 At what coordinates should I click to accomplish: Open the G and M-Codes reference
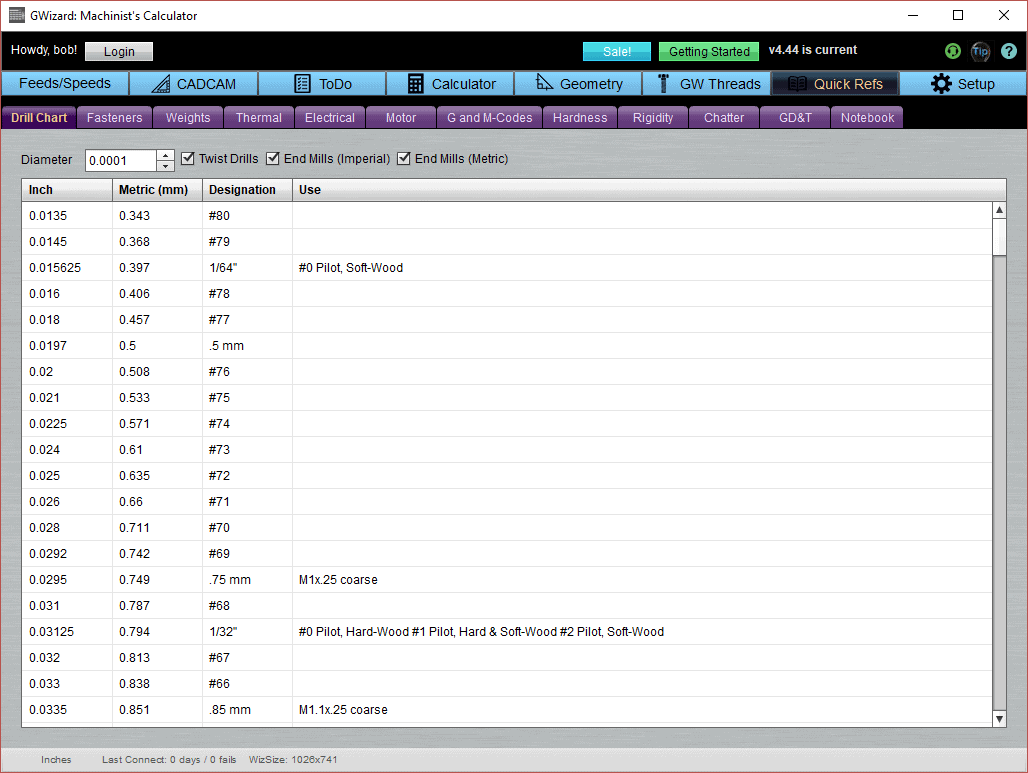click(x=489, y=117)
